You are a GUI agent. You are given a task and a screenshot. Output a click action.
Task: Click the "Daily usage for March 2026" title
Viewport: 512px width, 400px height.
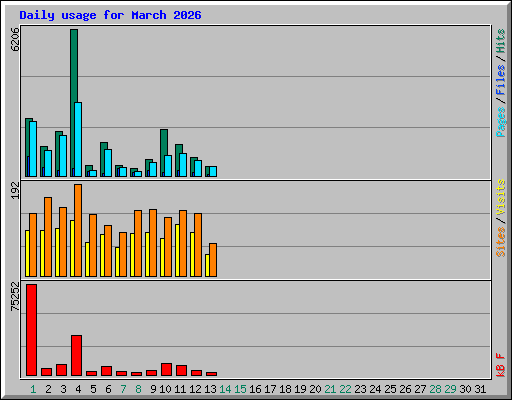(x=110, y=15)
